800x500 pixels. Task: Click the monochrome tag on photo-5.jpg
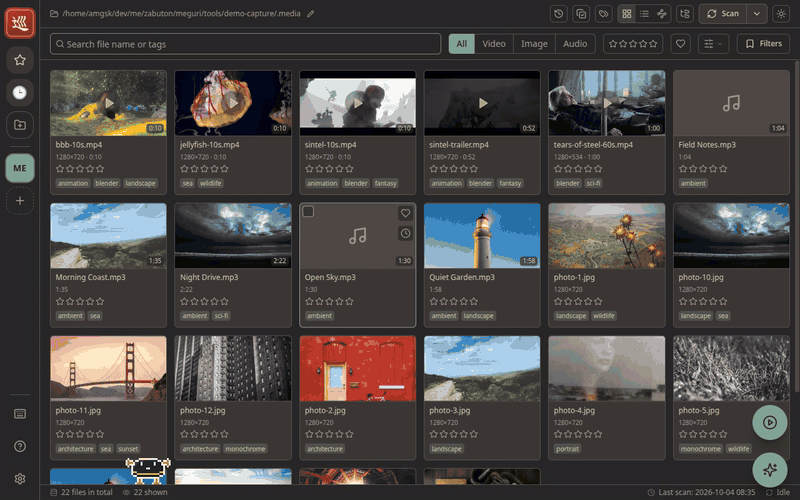point(701,449)
